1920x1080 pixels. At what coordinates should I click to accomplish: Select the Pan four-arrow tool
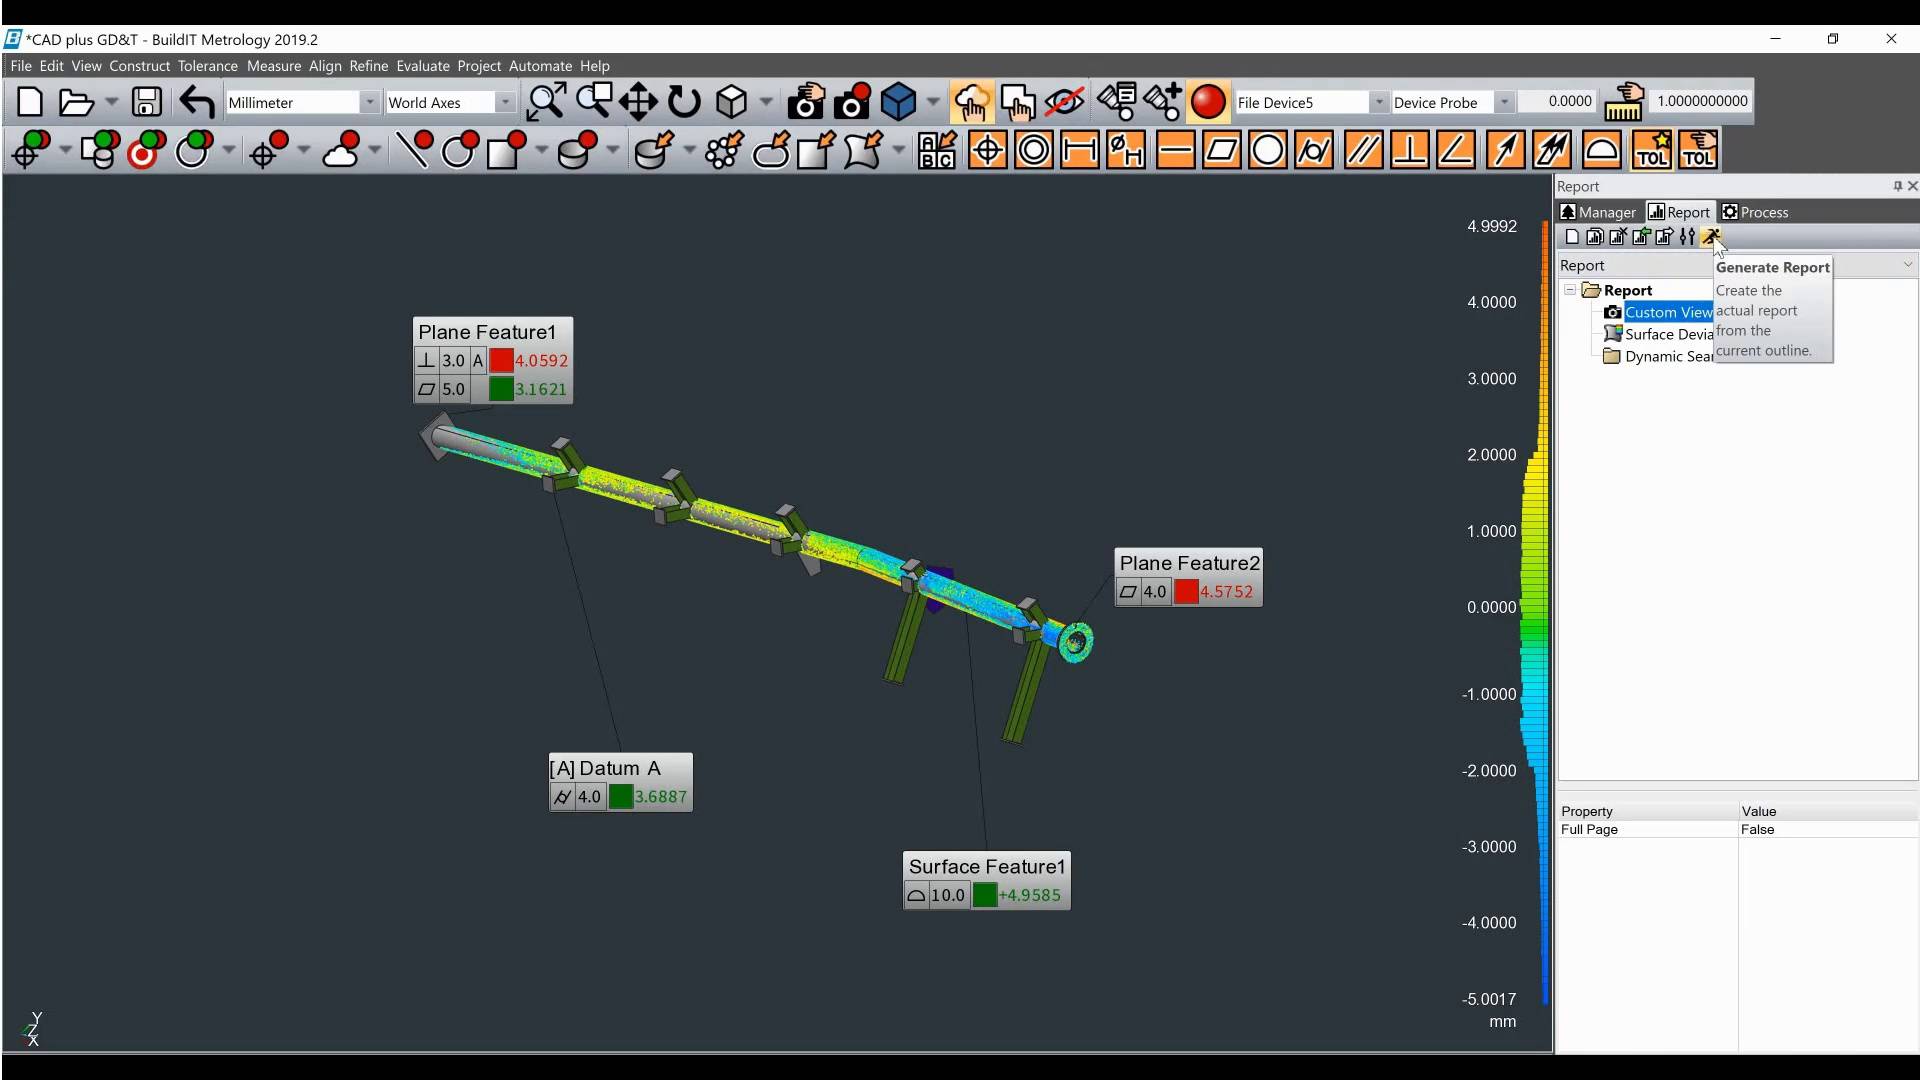[638, 102]
